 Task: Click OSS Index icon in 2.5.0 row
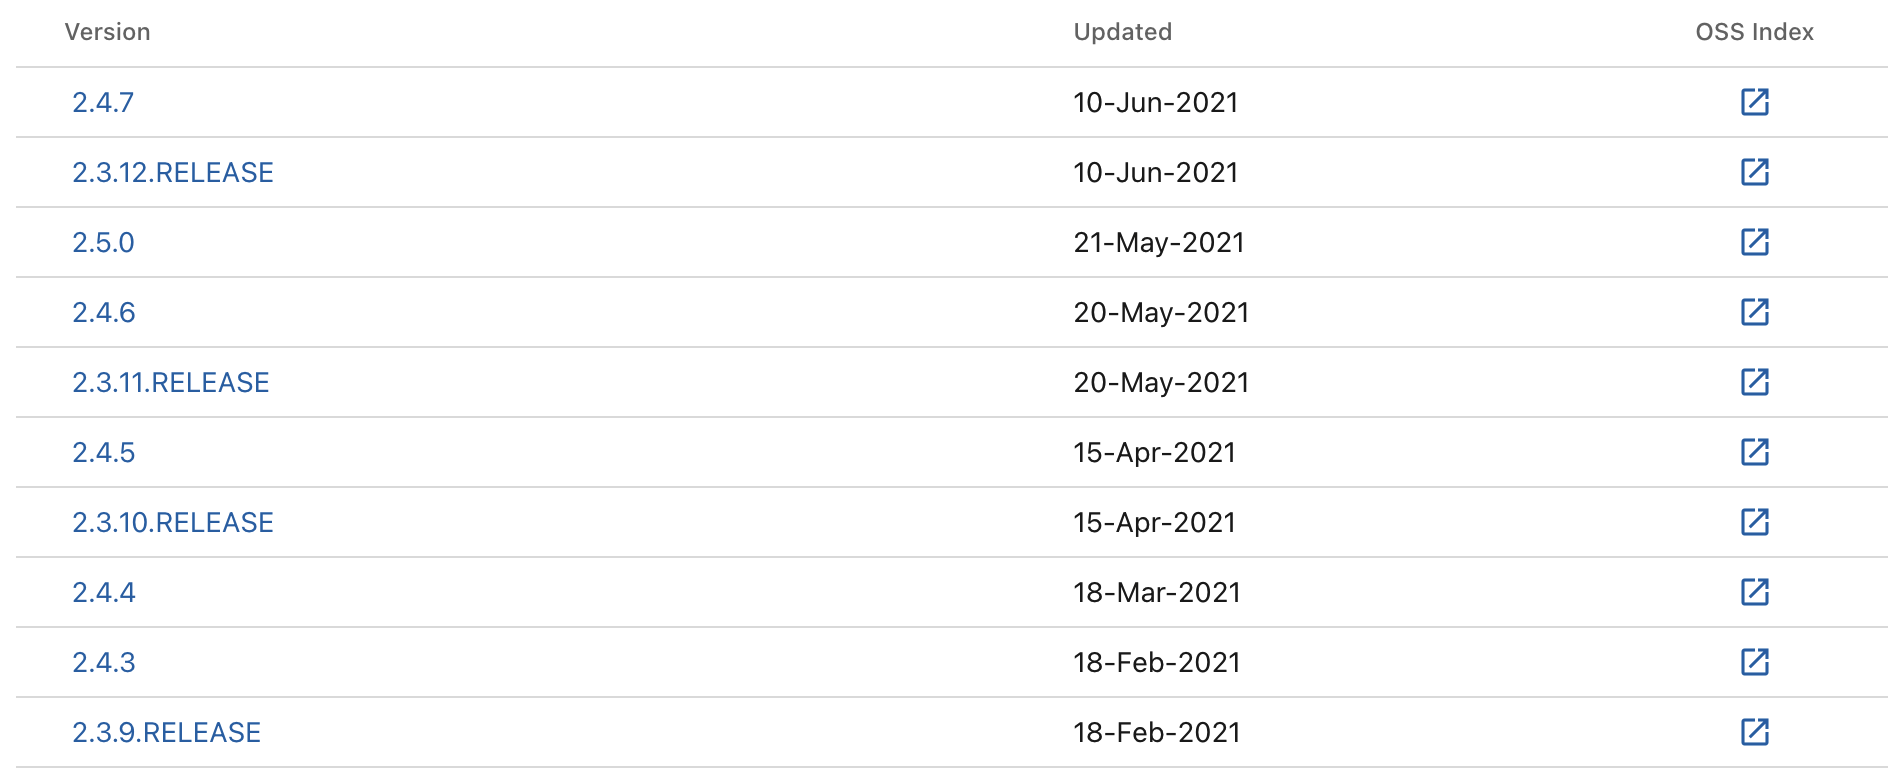(x=1755, y=242)
